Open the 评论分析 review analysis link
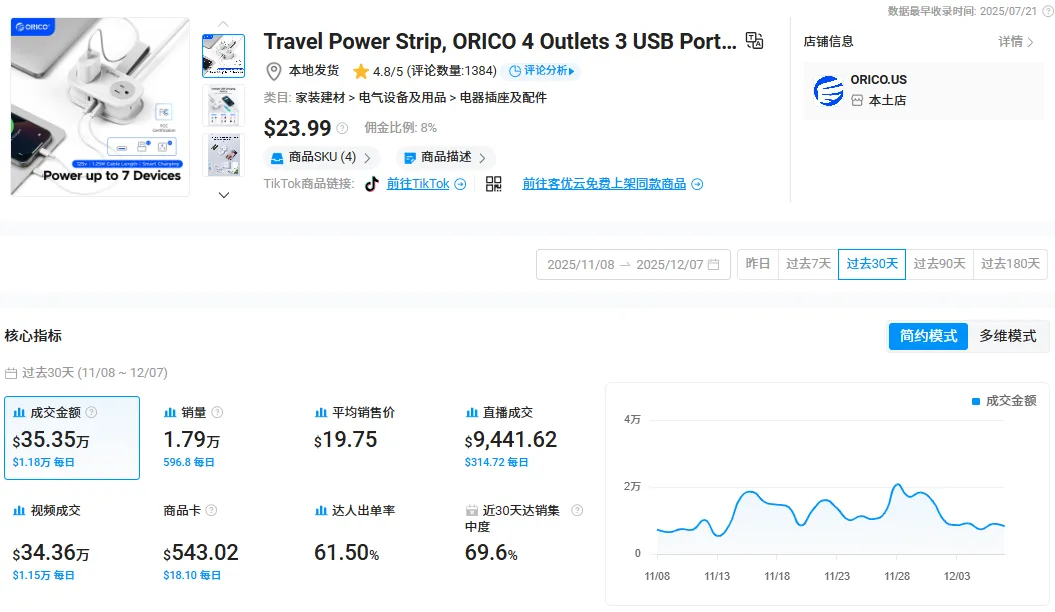Image resolution: width=1055 pixels, height=612 pixels. point(544,71)
